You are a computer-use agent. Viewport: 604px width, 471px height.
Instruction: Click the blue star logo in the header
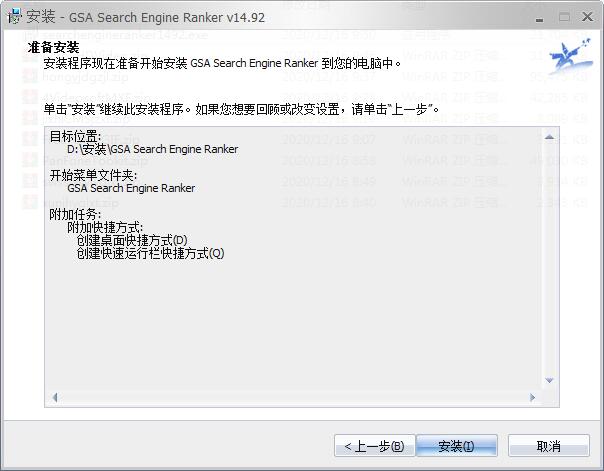pos(570,56)
